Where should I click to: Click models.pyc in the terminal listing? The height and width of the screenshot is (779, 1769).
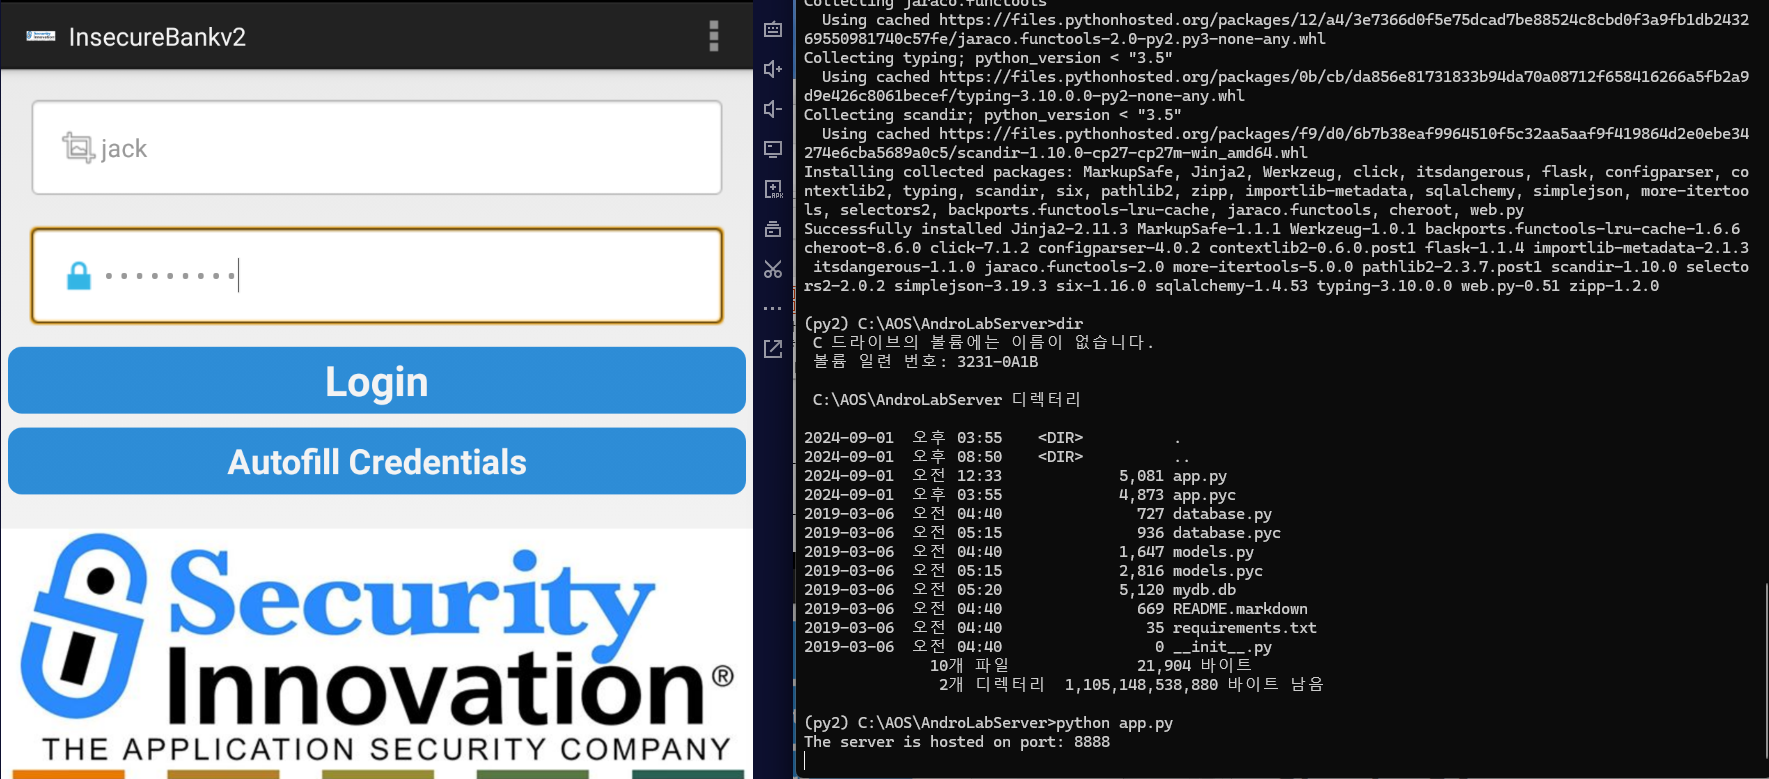coord(1218,571)
